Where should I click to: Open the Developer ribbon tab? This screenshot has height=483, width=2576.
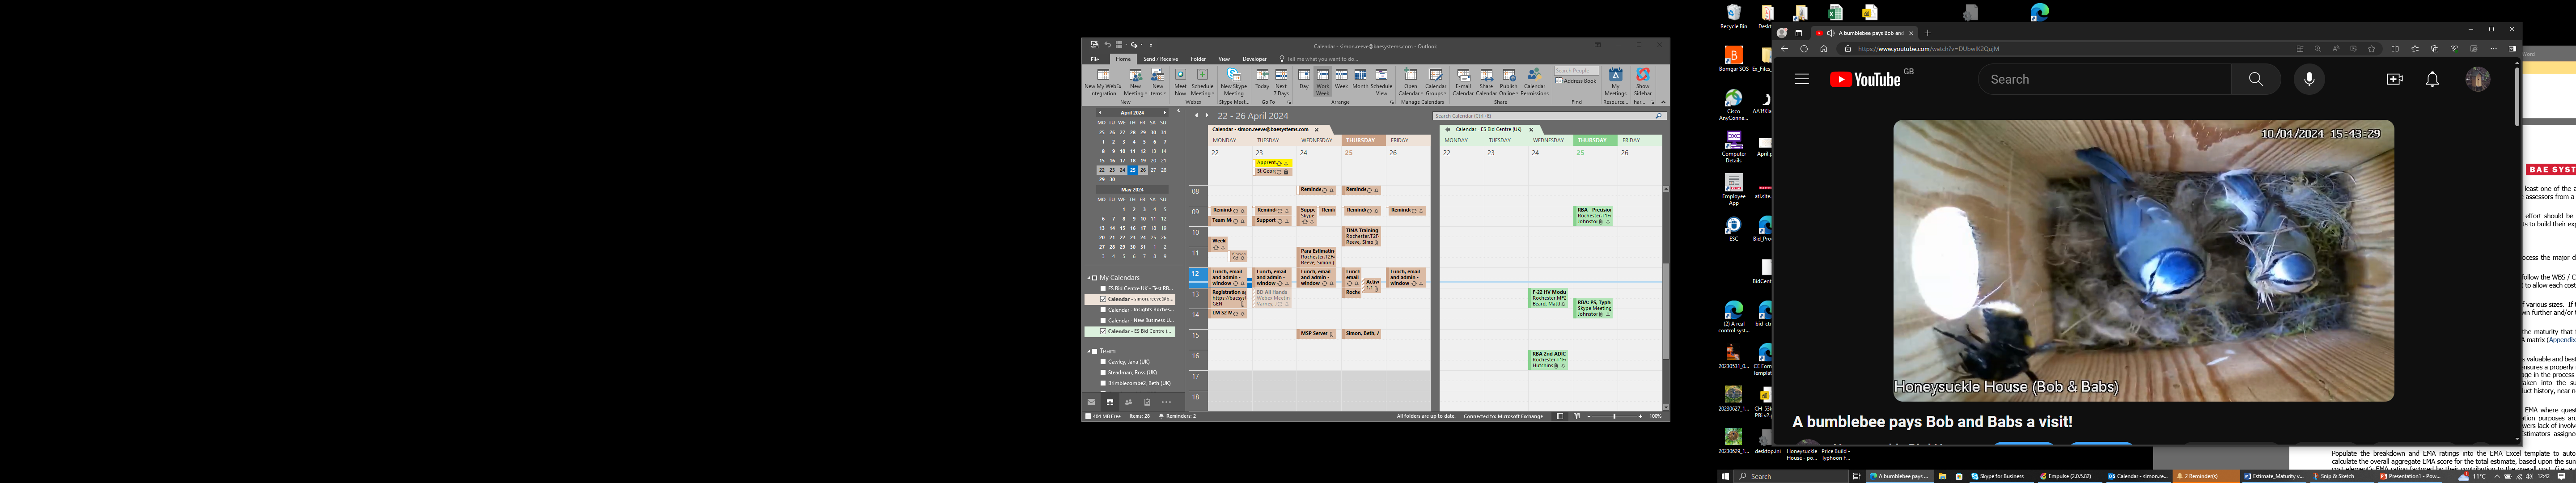pyautogui.click(x=1255, y=59)
